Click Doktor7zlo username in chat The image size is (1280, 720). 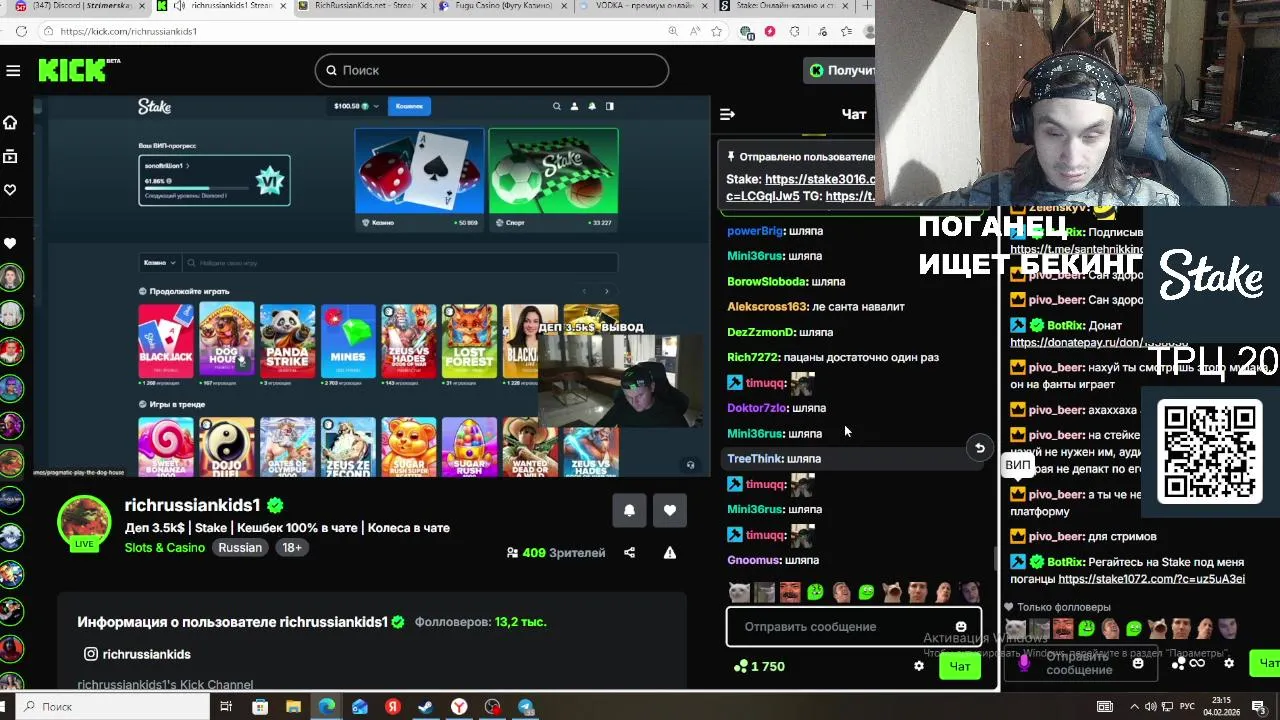point(757,408)
